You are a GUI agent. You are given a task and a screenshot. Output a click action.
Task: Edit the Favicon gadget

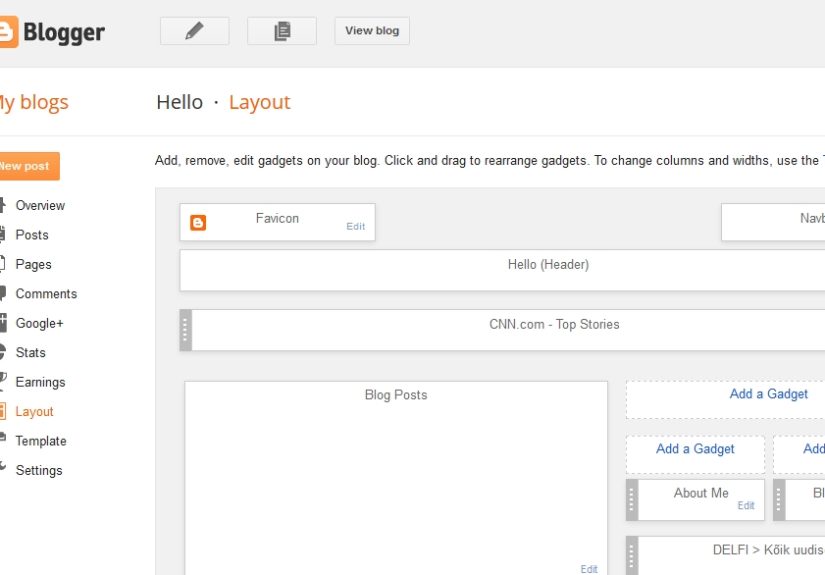(x=355, y=226)
